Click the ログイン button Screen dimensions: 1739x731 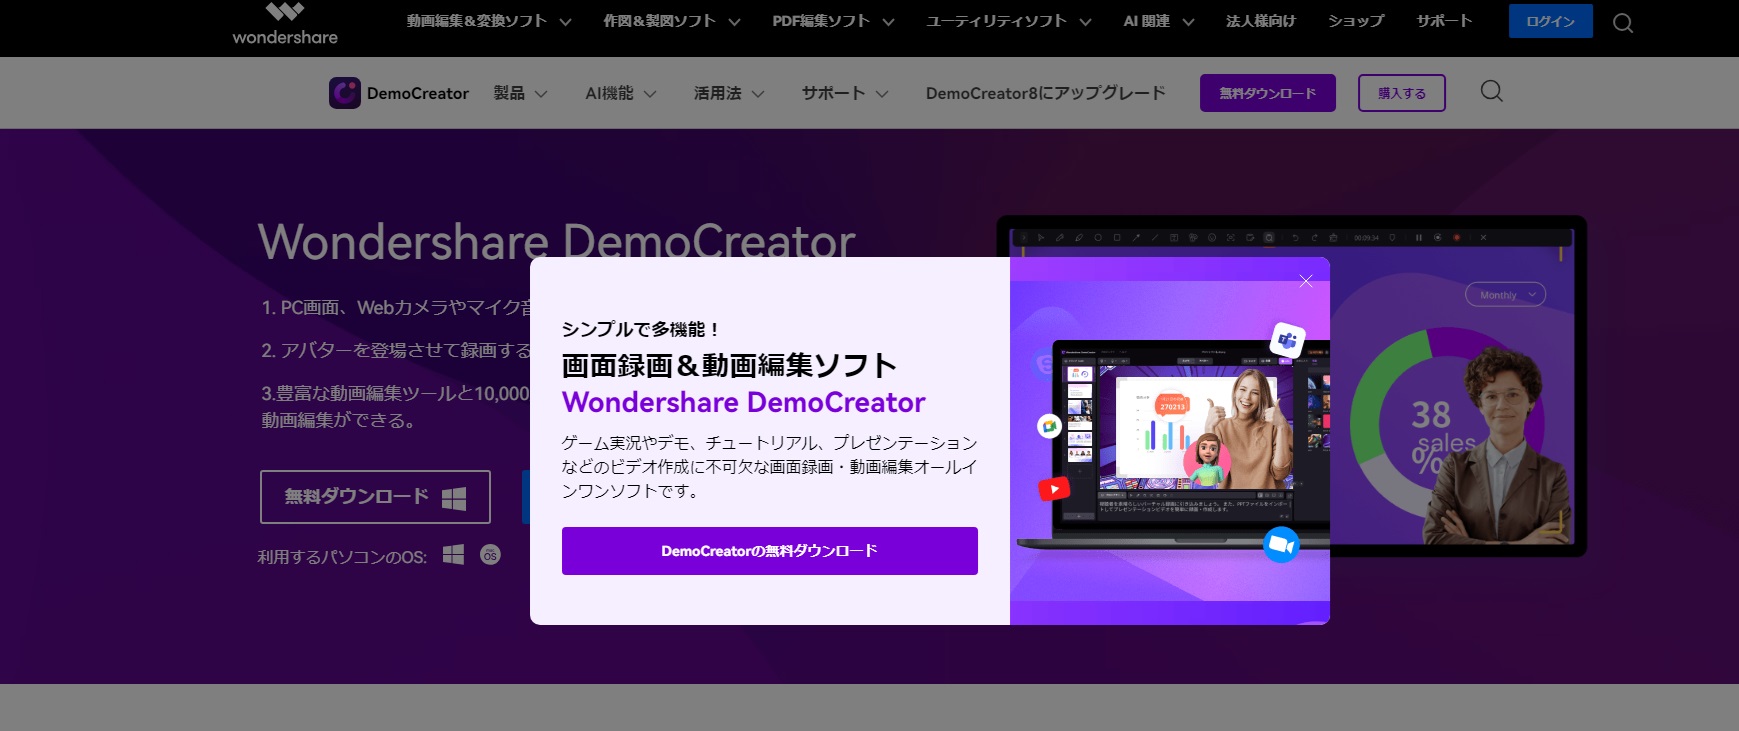[1550, 21]
